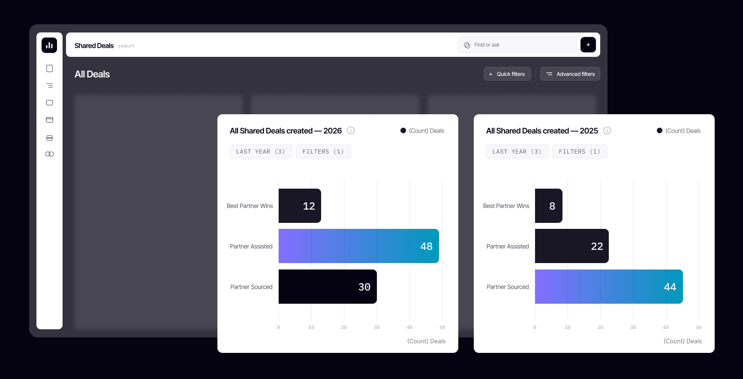Click Partner Sourced label on 2026 chart

(251, 287)
